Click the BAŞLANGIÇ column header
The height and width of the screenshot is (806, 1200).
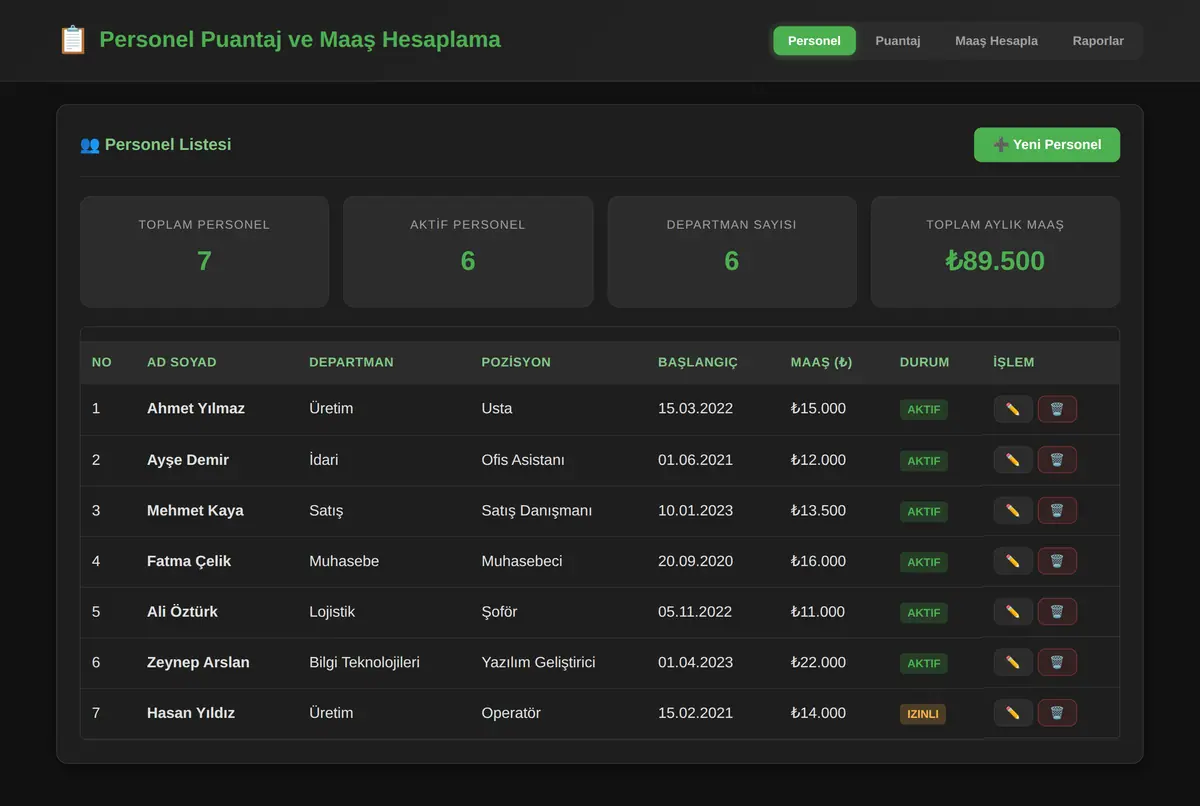pyautogui.click(x=698, y=362)
